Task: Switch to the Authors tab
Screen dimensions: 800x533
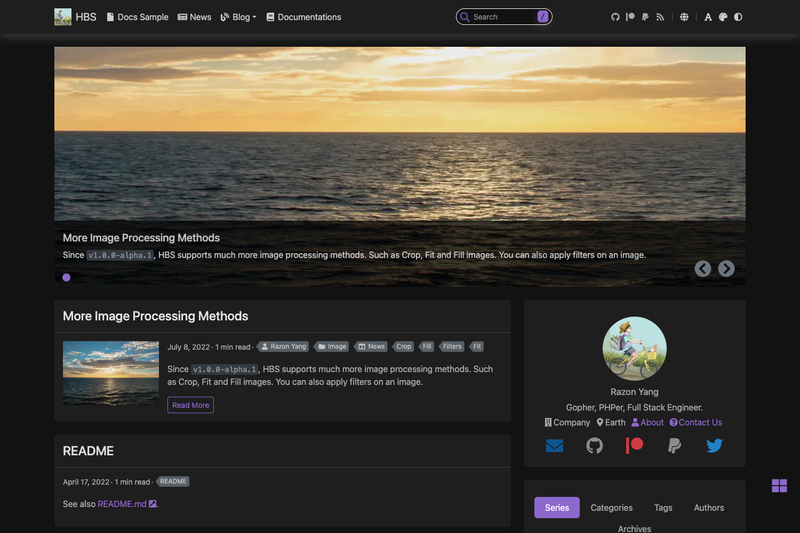Action: 709,507
